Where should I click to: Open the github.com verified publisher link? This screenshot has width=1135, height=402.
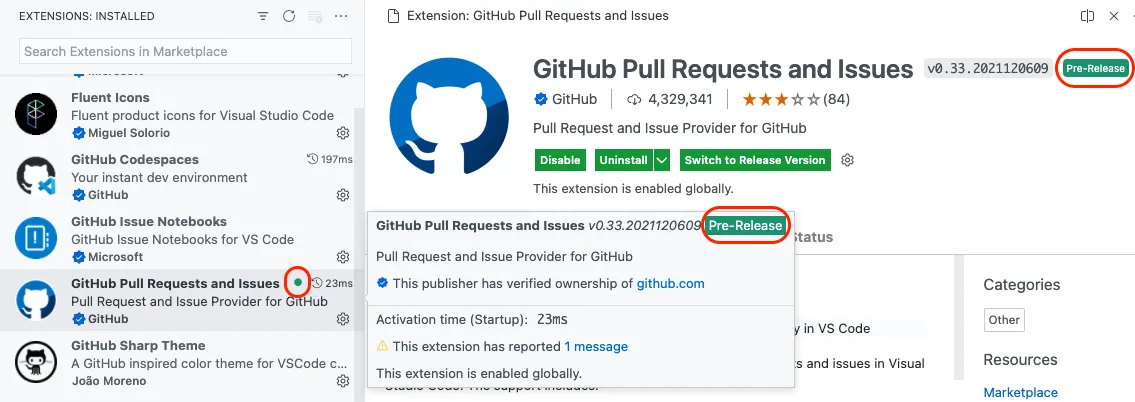pos(670,283)
